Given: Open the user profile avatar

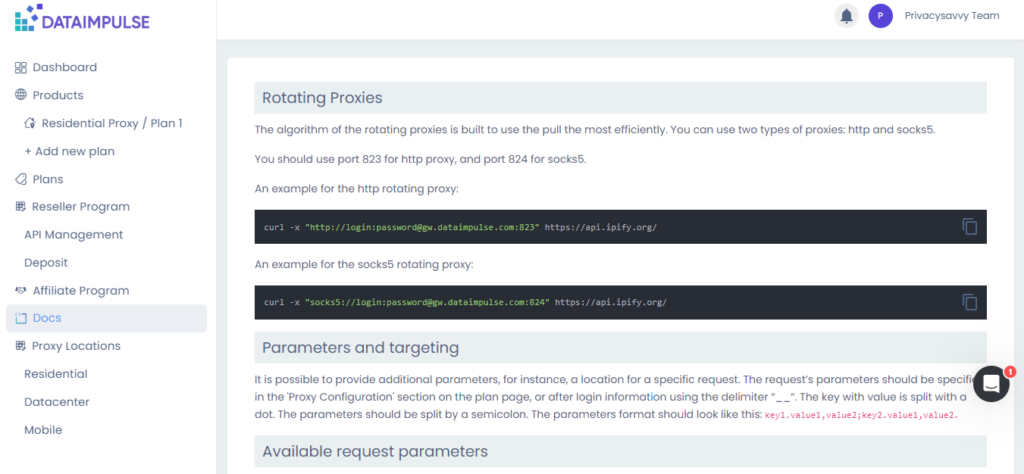Looking at the screenshot, I should coord(880,16).
